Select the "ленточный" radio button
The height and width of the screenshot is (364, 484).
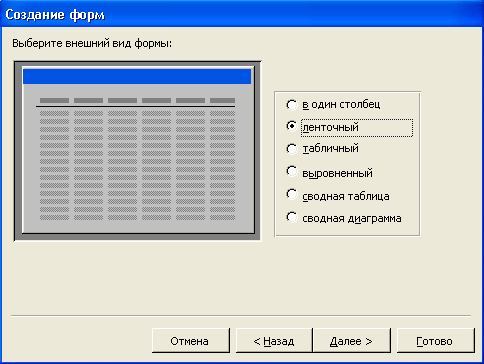292,126
